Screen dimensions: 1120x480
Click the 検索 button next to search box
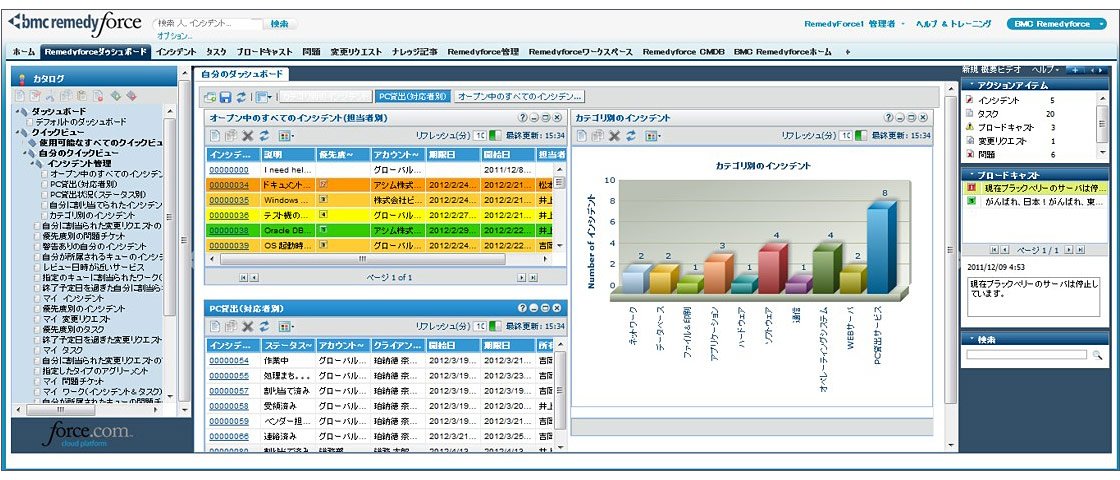click(x=279, y=24)
